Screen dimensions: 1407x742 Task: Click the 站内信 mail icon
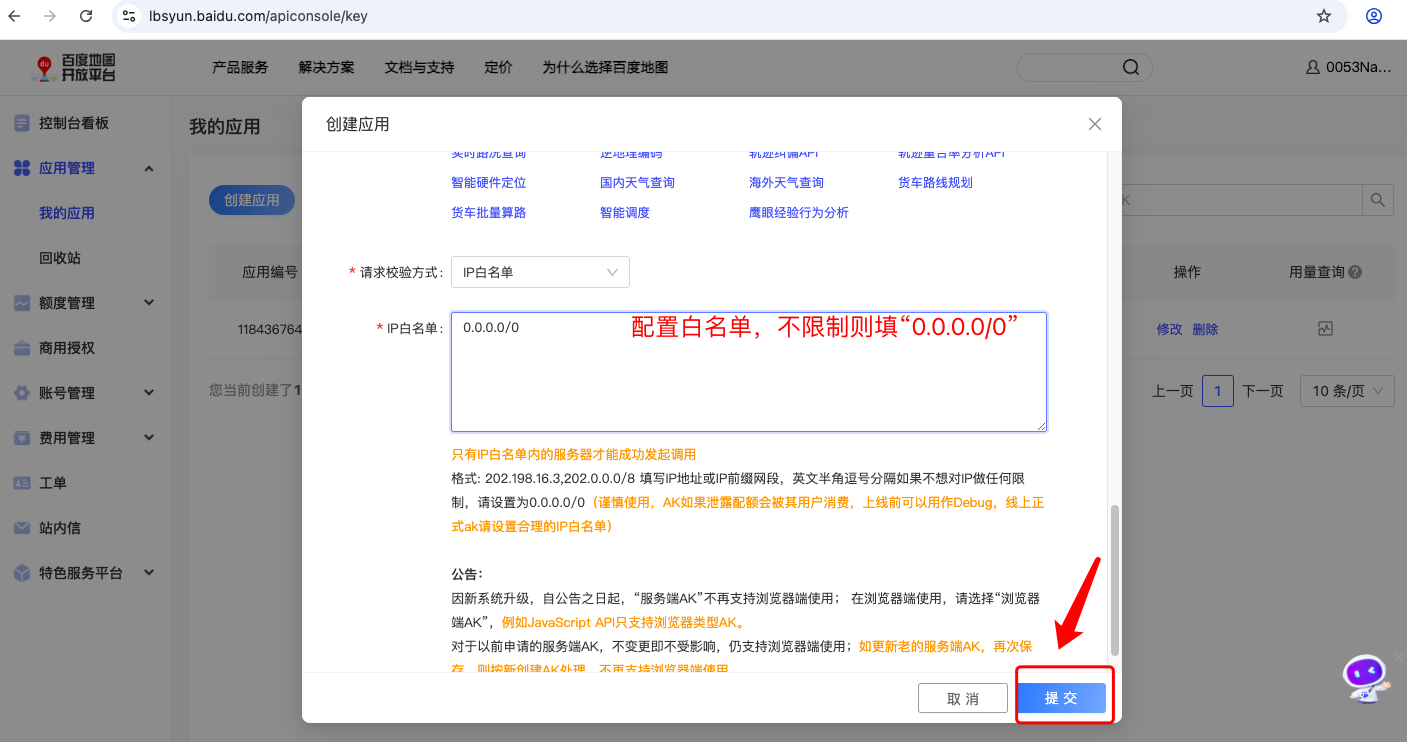pyautogui.click(x=21, y=528)
